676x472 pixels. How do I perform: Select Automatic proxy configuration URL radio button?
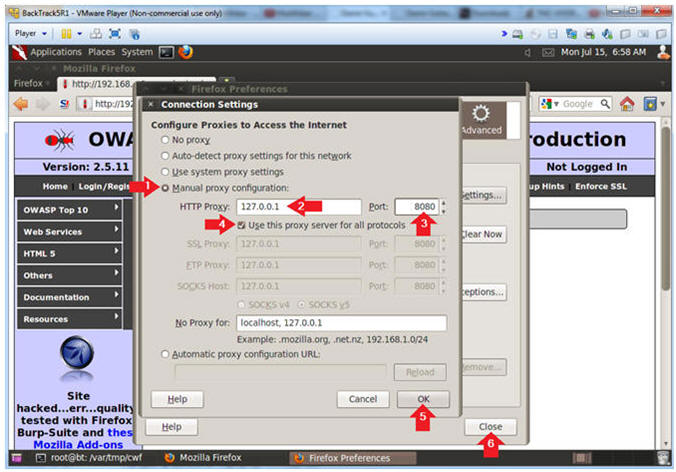[165, 354]
